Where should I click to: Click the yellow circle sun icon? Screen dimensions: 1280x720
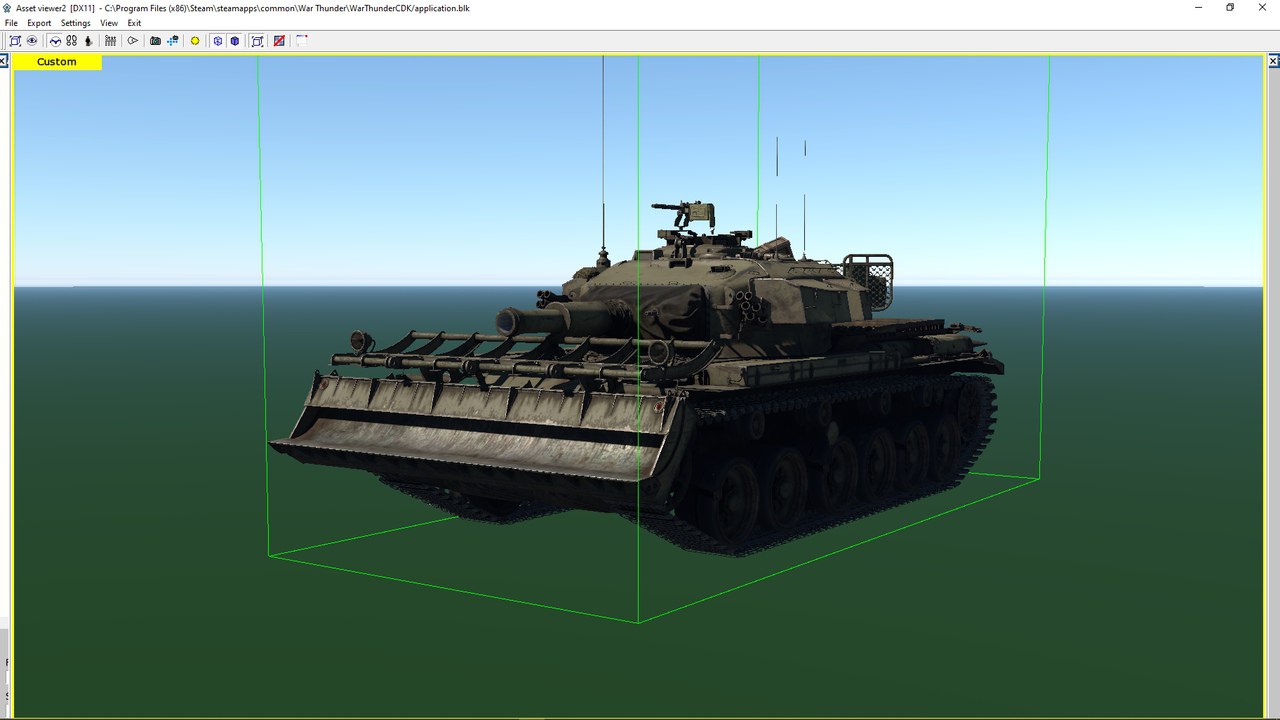coord(195,41)
